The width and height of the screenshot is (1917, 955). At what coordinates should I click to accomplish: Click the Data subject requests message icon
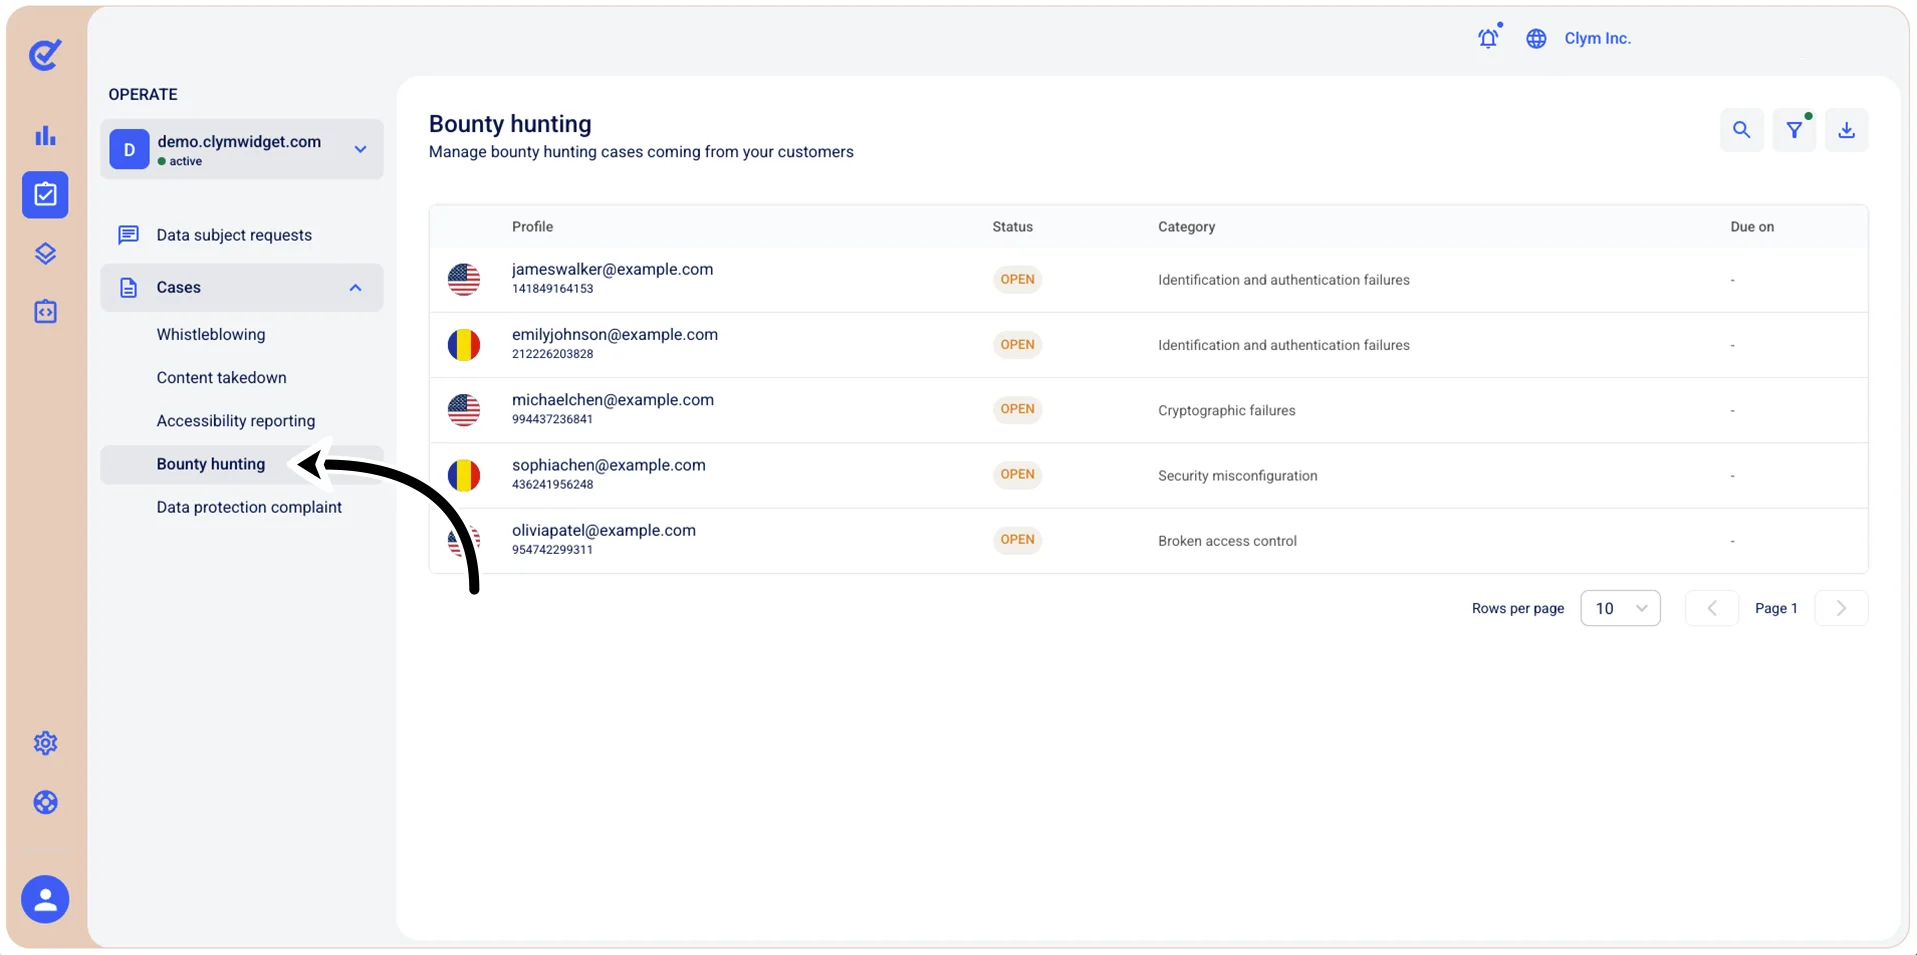pos(128,235)
